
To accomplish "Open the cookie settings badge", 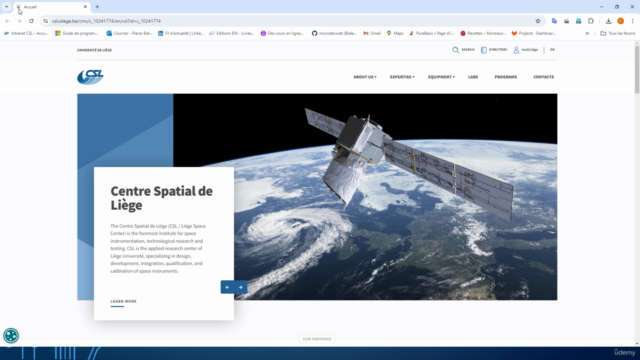I will pyautogui.click(x=11, y=336).
